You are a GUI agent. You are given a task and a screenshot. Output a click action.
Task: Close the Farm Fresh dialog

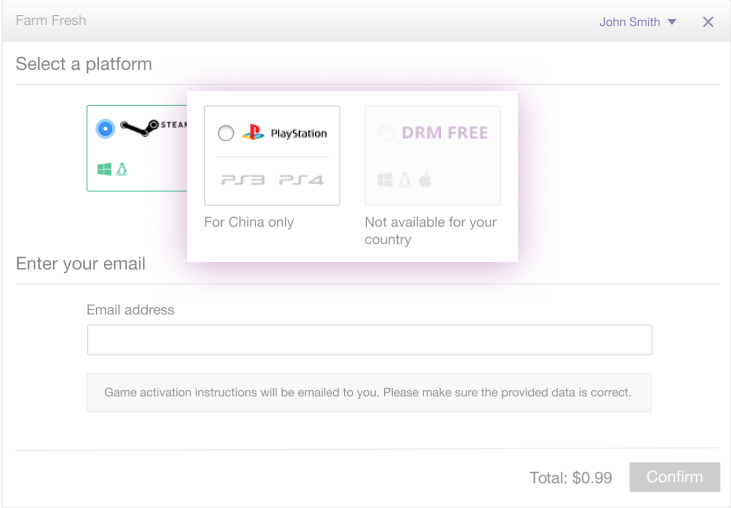point(708,22)
